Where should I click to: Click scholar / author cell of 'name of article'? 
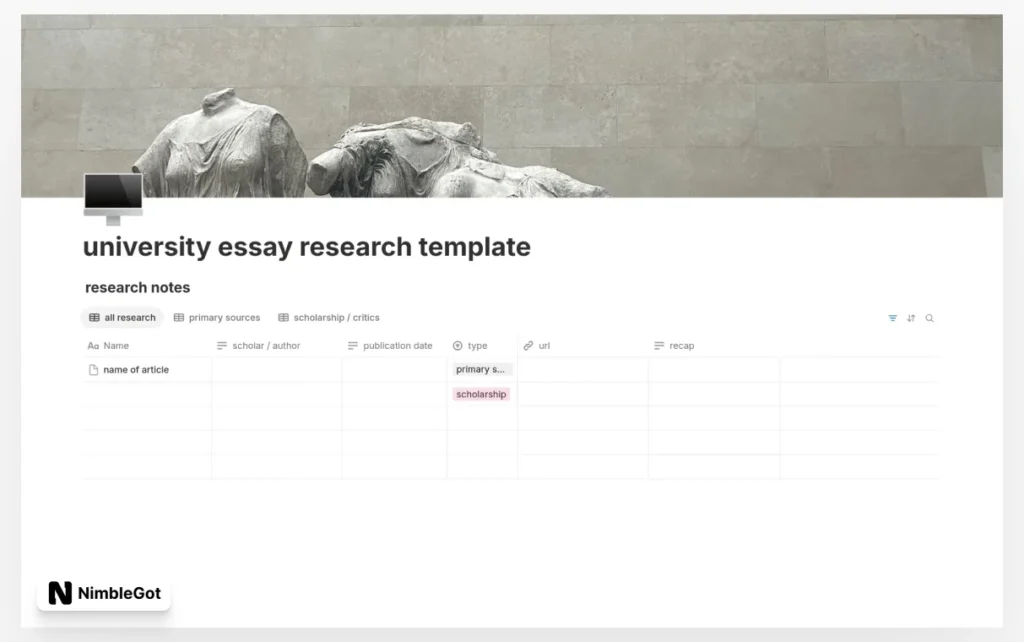pos(276,370)
